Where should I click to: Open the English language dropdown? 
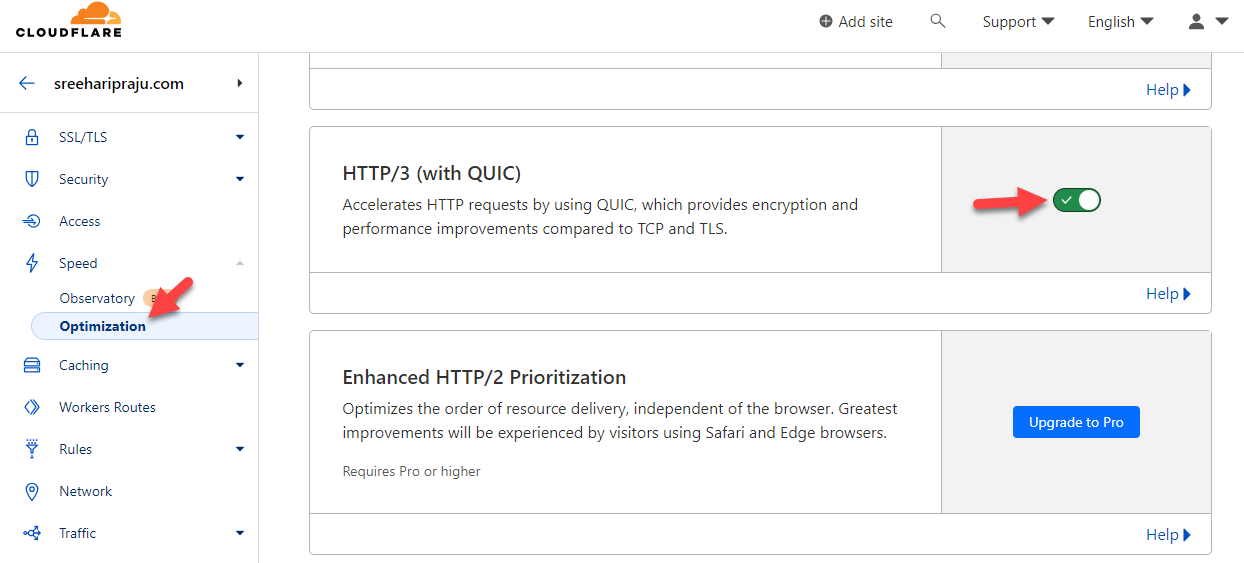click(1120, 21)
